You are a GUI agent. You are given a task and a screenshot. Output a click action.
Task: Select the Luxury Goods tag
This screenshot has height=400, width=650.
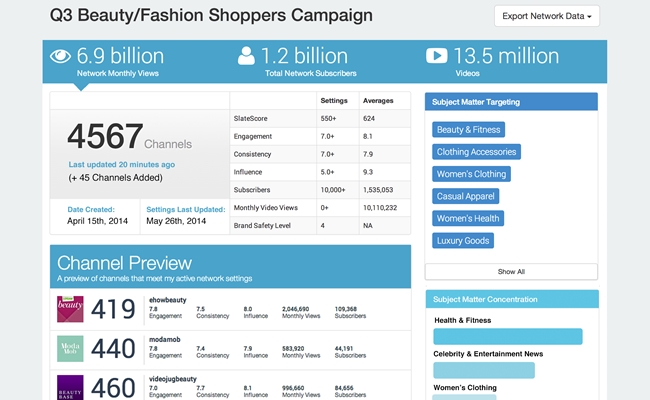pos(463,240)
